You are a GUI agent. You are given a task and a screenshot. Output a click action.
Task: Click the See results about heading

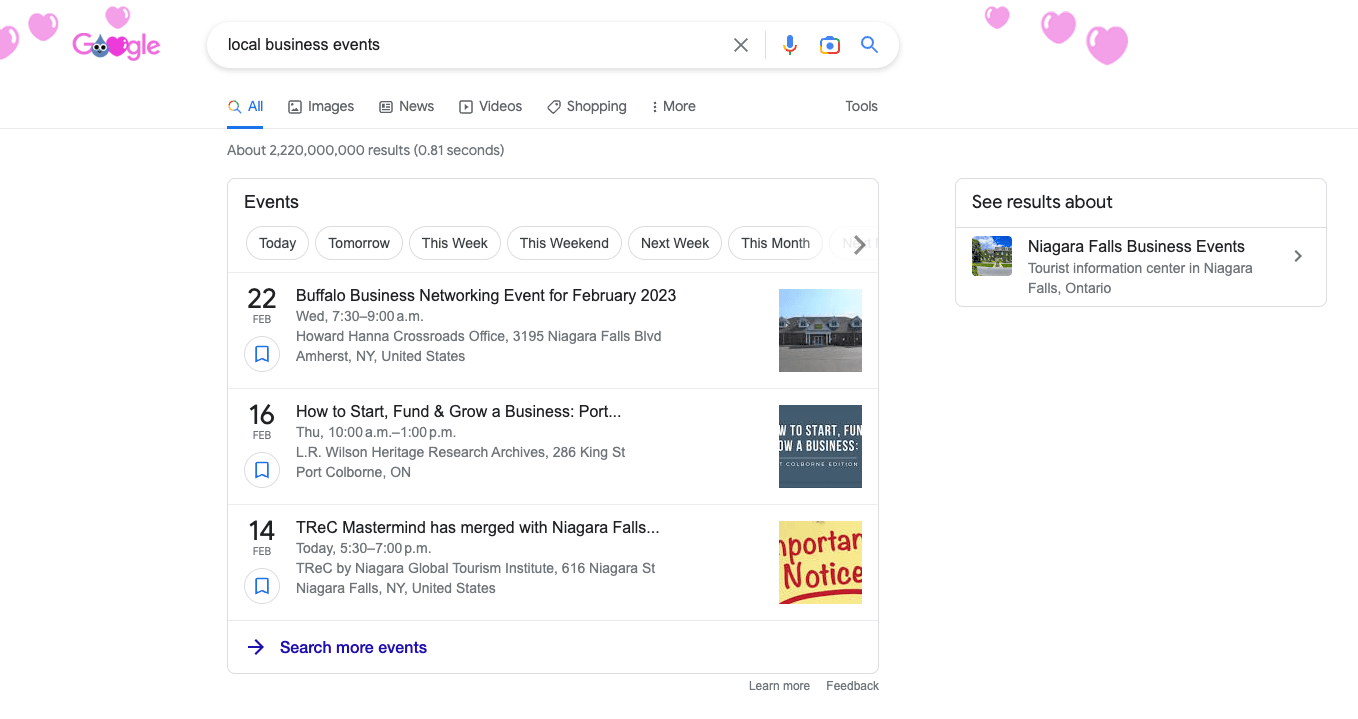click(x=1042, y=202)
